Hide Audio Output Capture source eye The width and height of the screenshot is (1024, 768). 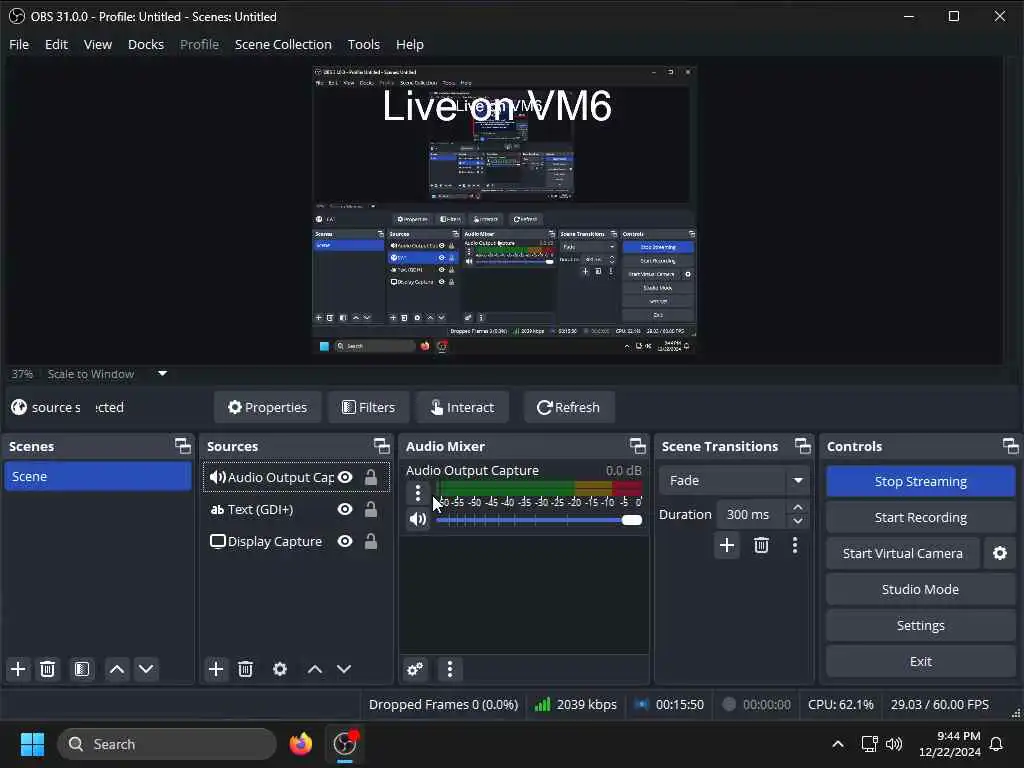click(x=345, y=477)
